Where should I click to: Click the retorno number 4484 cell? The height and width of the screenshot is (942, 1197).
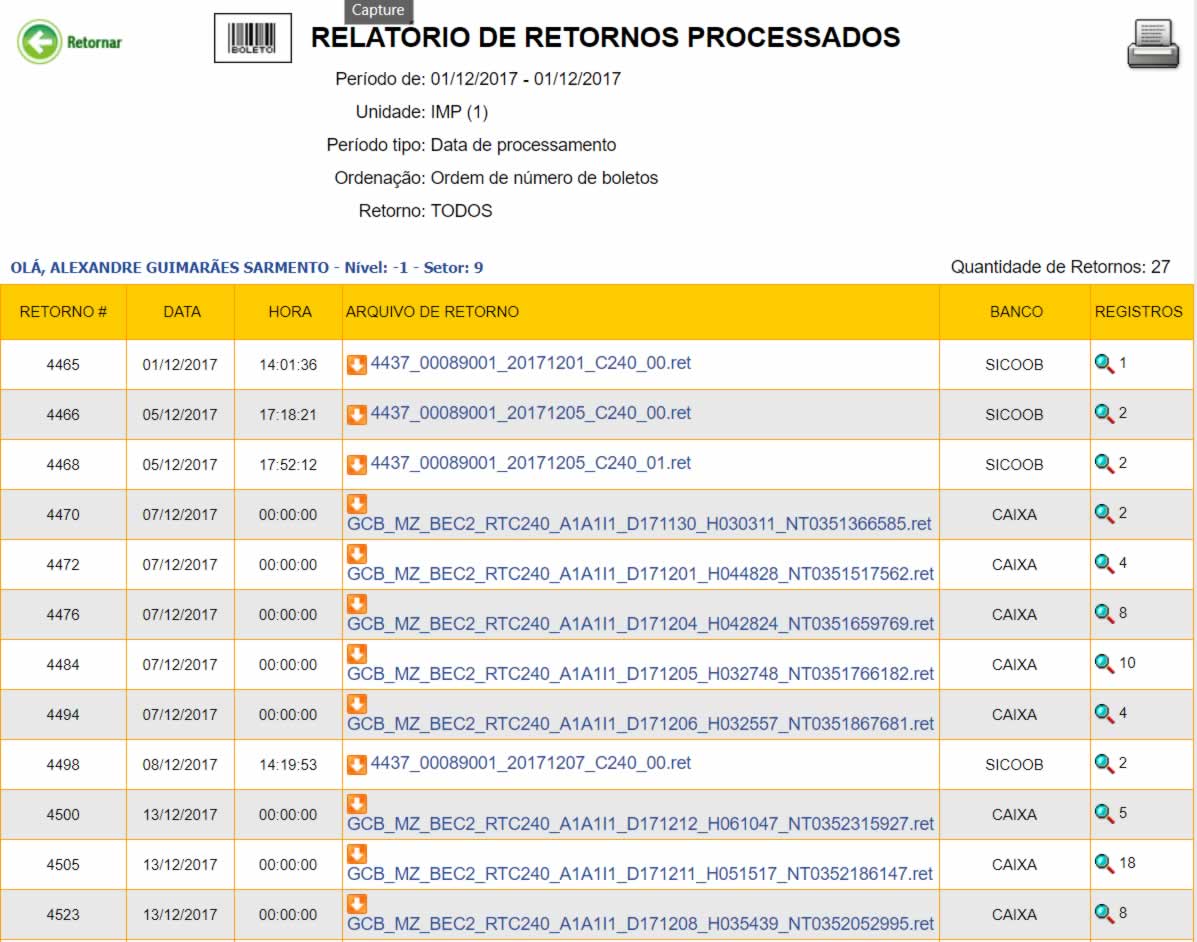[x=63, y=665]
